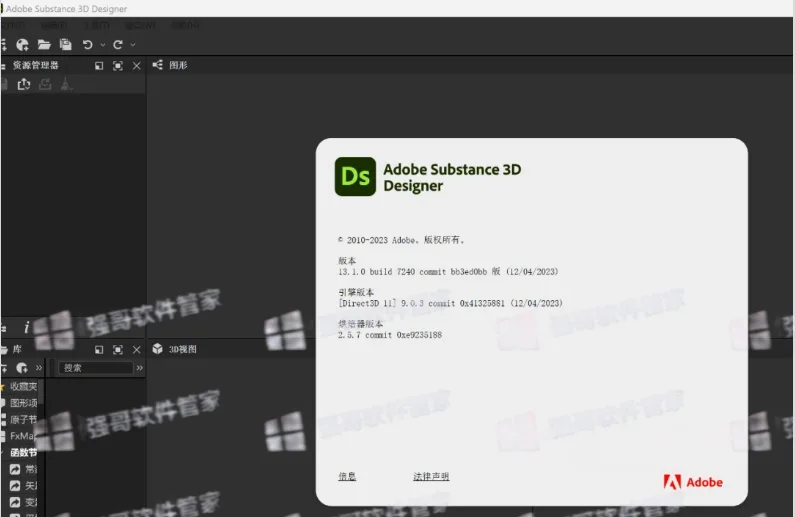Image resolution: width=795 pixels, height=517 pixels.
Task: Click the arrow icon beside 变 item
Action: (x=15, y=502)
